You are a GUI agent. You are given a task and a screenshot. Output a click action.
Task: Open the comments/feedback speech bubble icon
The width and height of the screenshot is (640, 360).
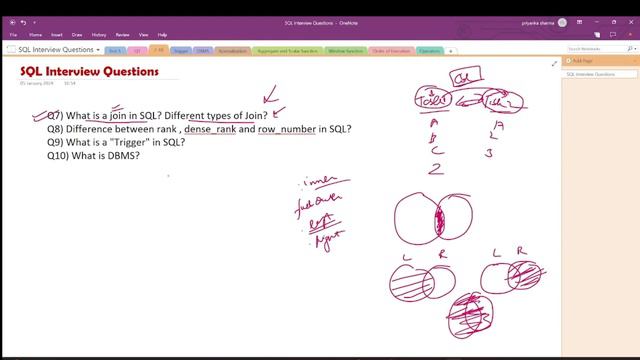pos(613,35)
